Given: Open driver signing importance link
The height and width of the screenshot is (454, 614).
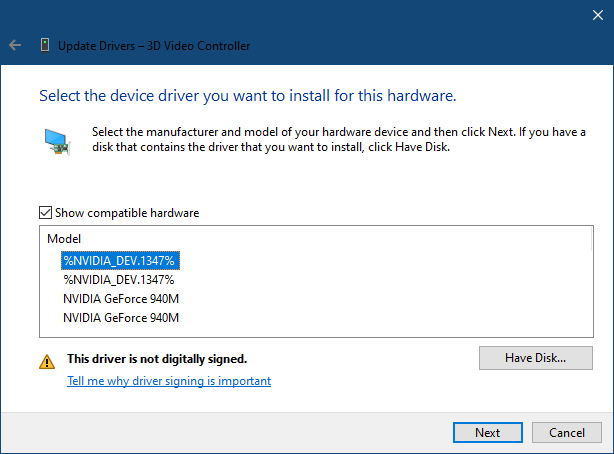Looking at the screenshot, I should (169, 381).
